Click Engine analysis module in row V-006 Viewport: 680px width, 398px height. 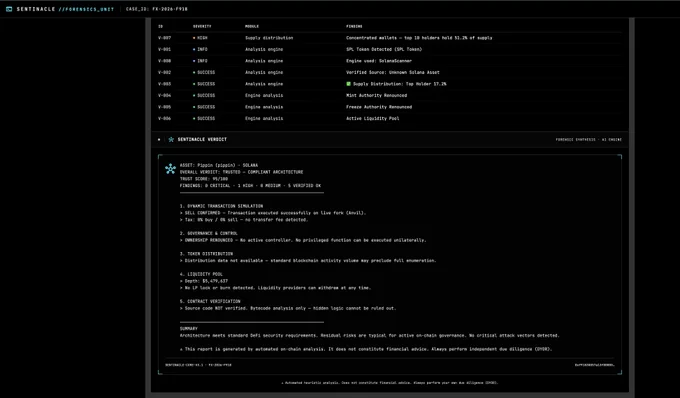pos(264,118)
